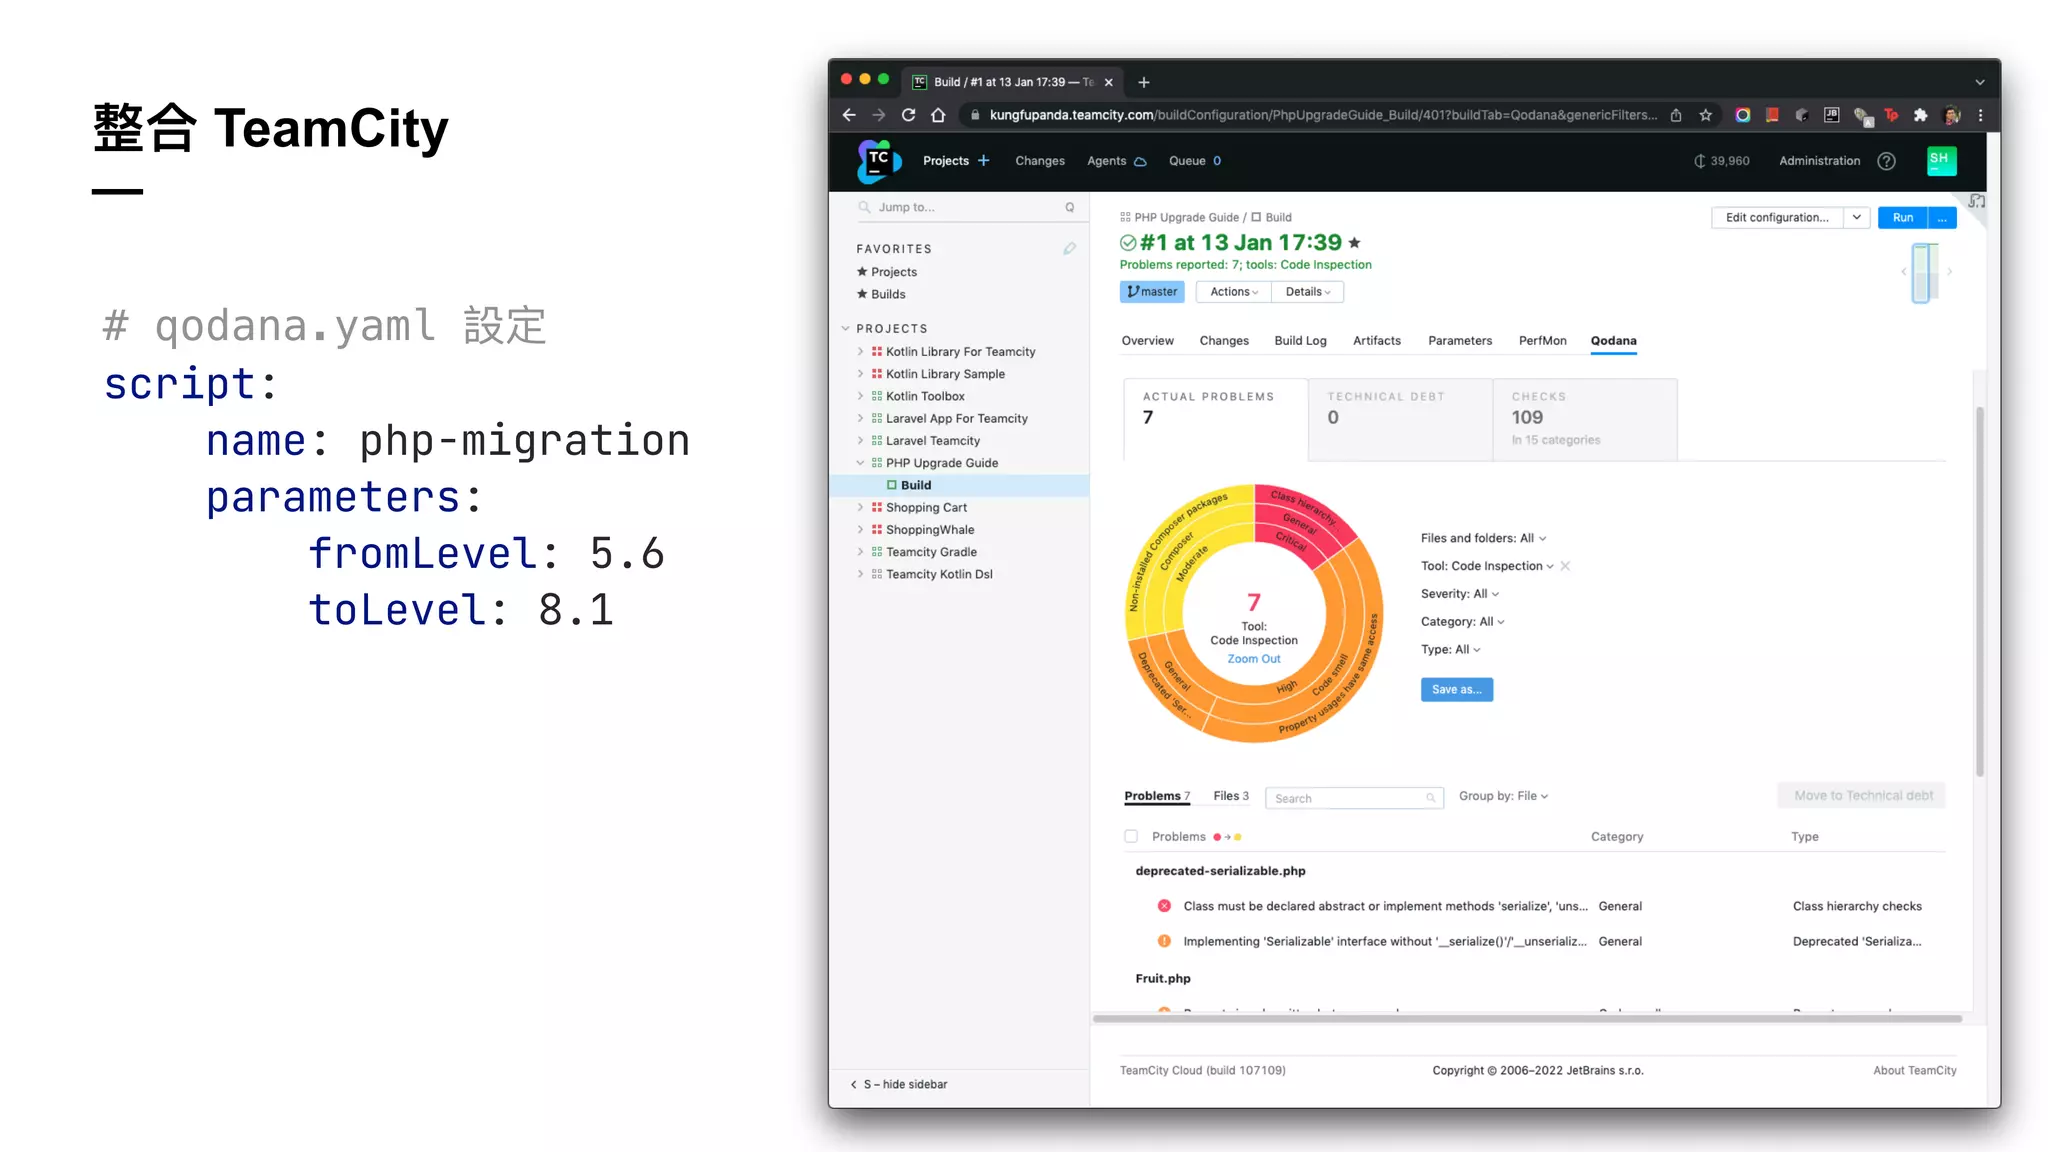The height and width of the screenshot is (1152, 2048).
Task: Click the cloud icon next to Agents
Action: [x=1140, y=161]
